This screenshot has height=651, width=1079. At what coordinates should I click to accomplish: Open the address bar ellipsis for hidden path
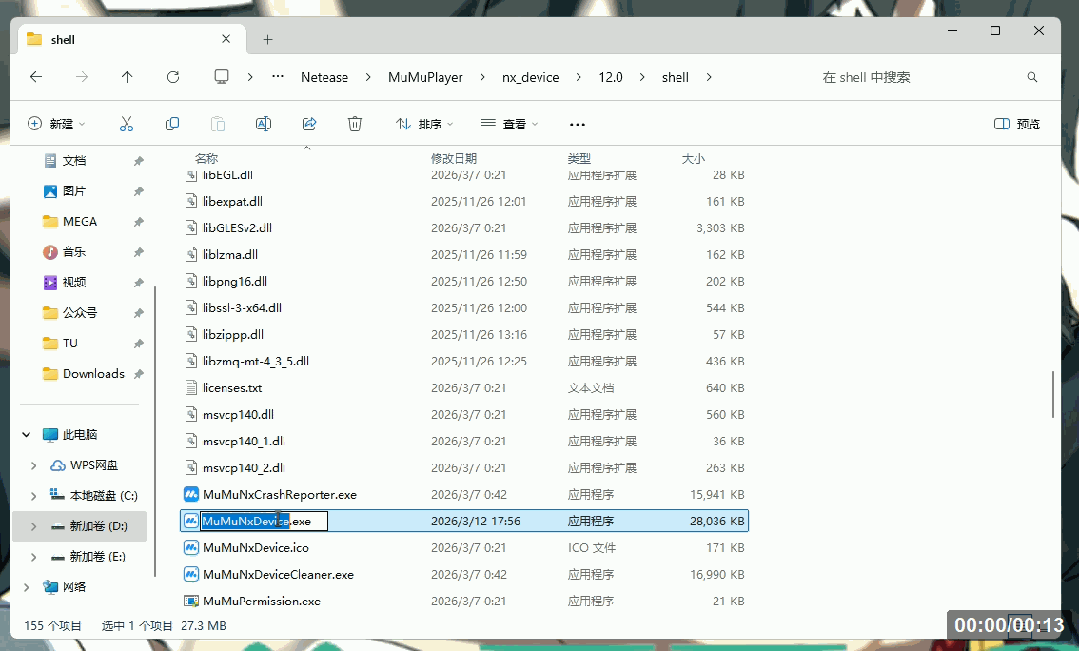click(278, 77)
